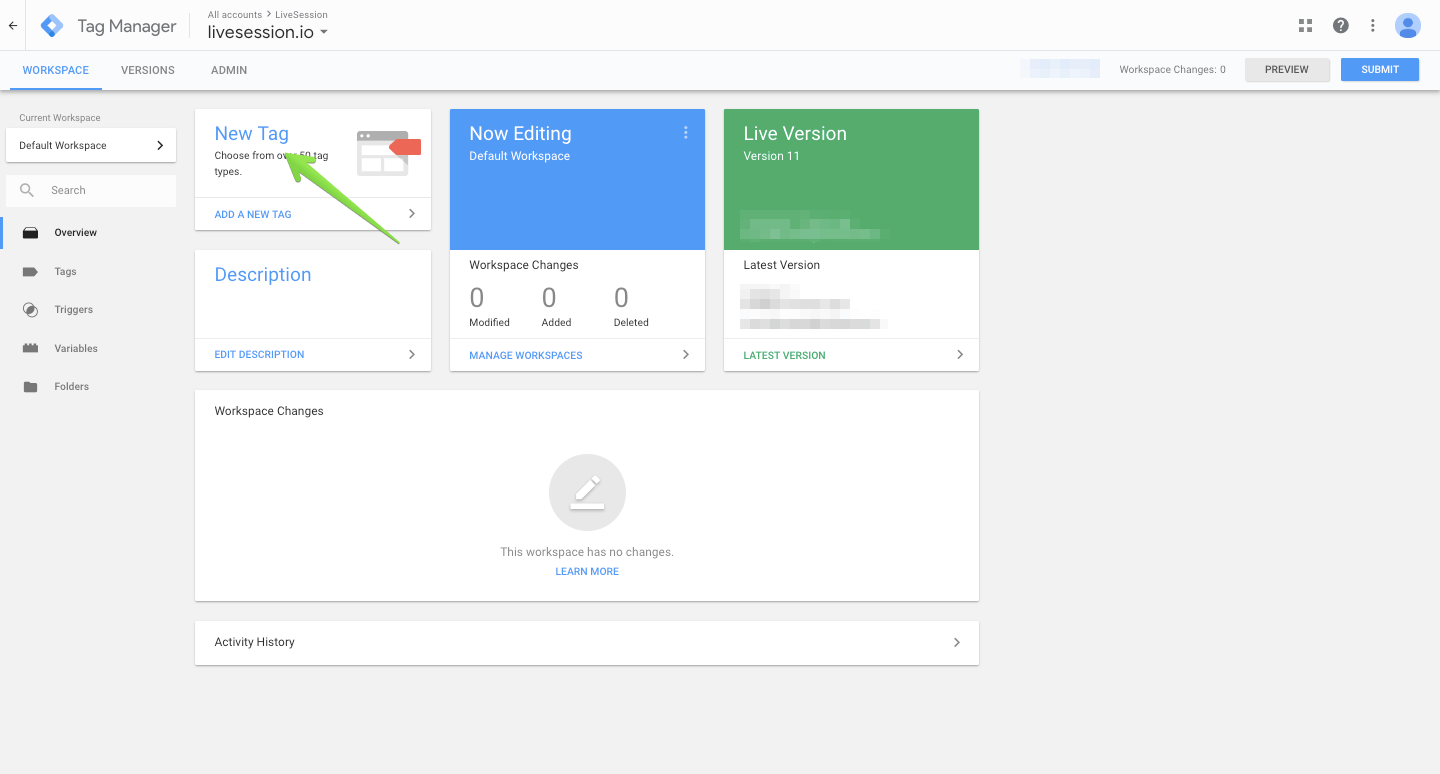Click the search magnifier icon
The height and width of the screenshot is (774, 1440).
[28, 190]
